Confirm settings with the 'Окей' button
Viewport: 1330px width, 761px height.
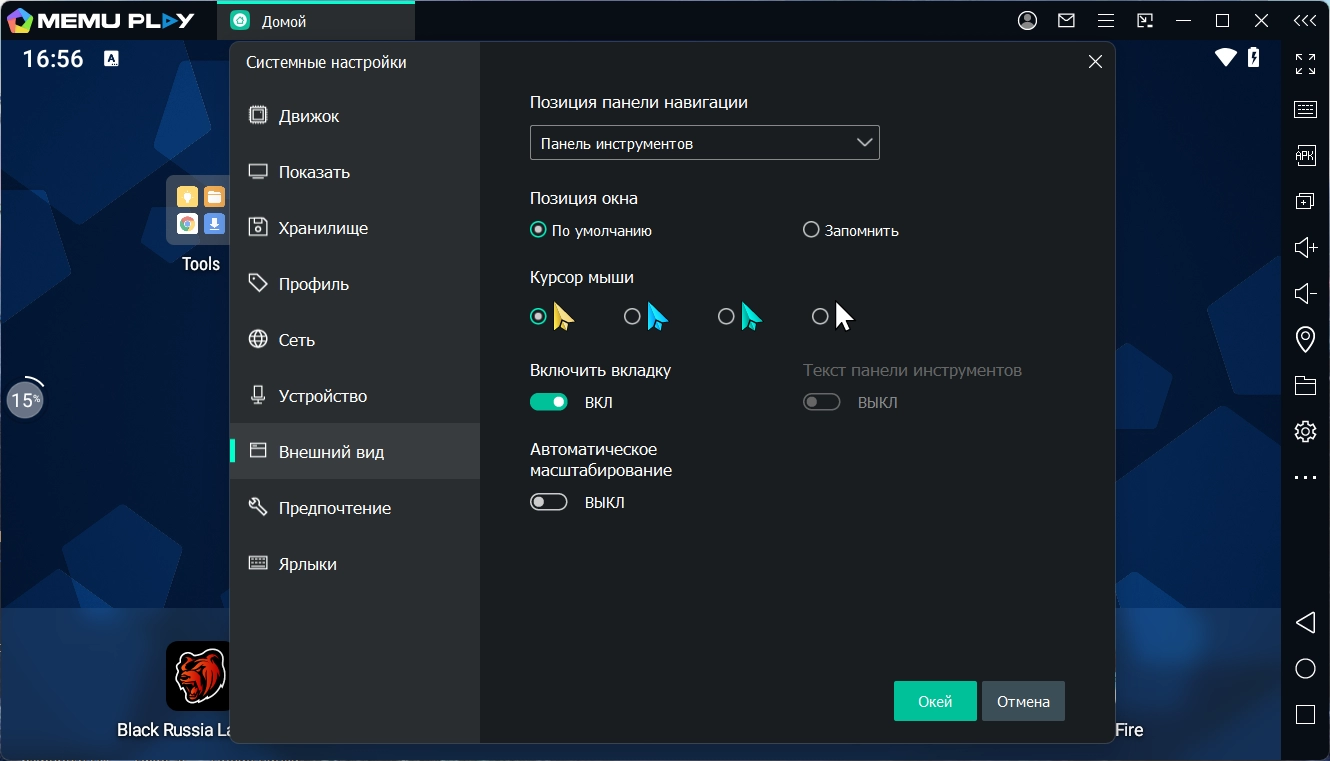pos(935,701)
